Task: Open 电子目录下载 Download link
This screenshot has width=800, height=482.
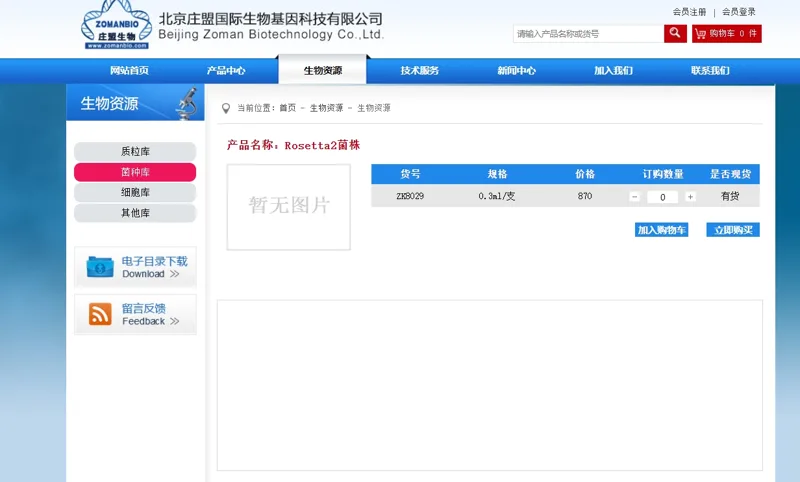Action: [x=135, y=267]
